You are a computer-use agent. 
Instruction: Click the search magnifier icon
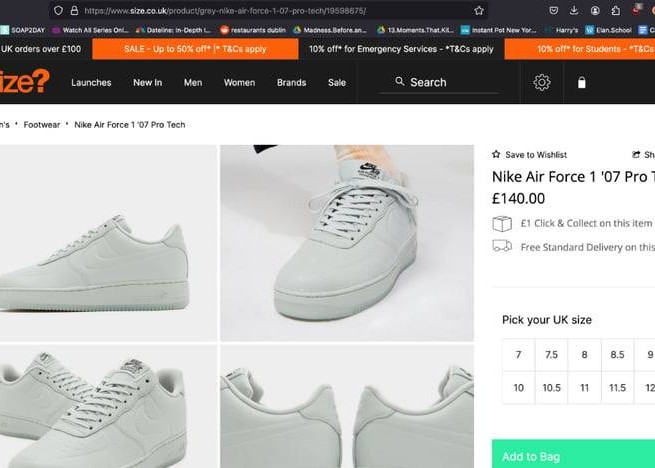[x=400, y=81]
